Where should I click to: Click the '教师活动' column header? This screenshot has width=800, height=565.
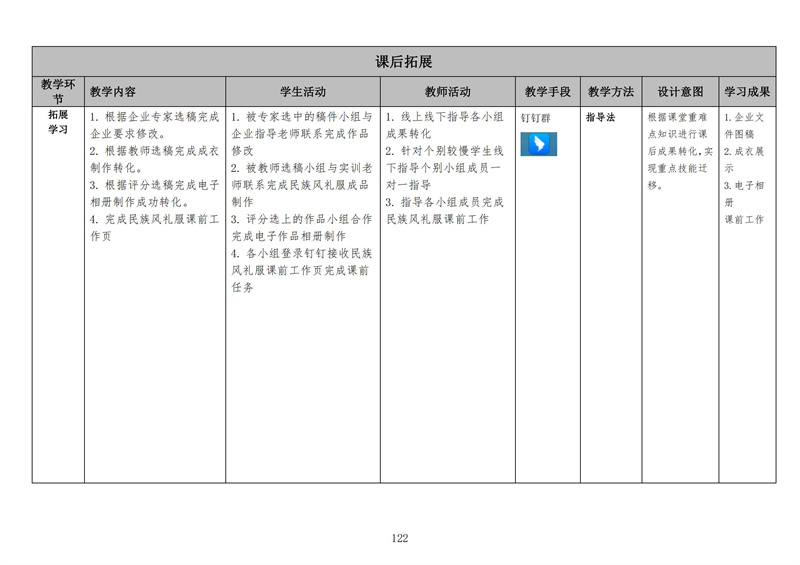pos(447,92)
